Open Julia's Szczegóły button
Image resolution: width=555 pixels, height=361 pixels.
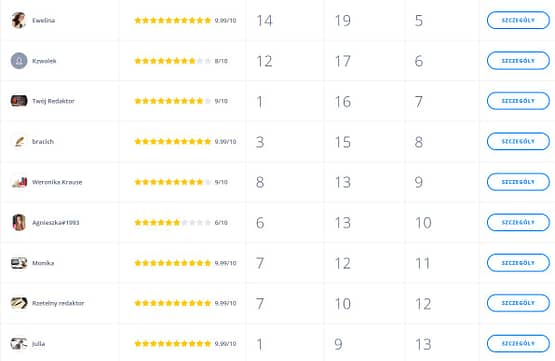[518, 344]
